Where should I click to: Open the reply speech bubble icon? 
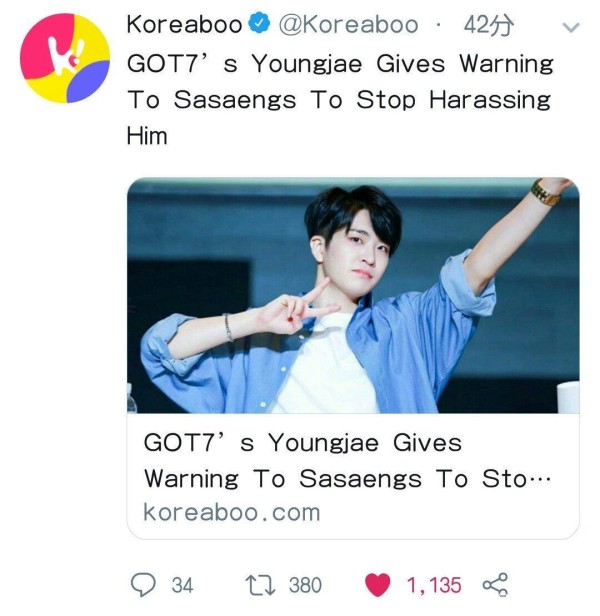[x=143, y=585]
